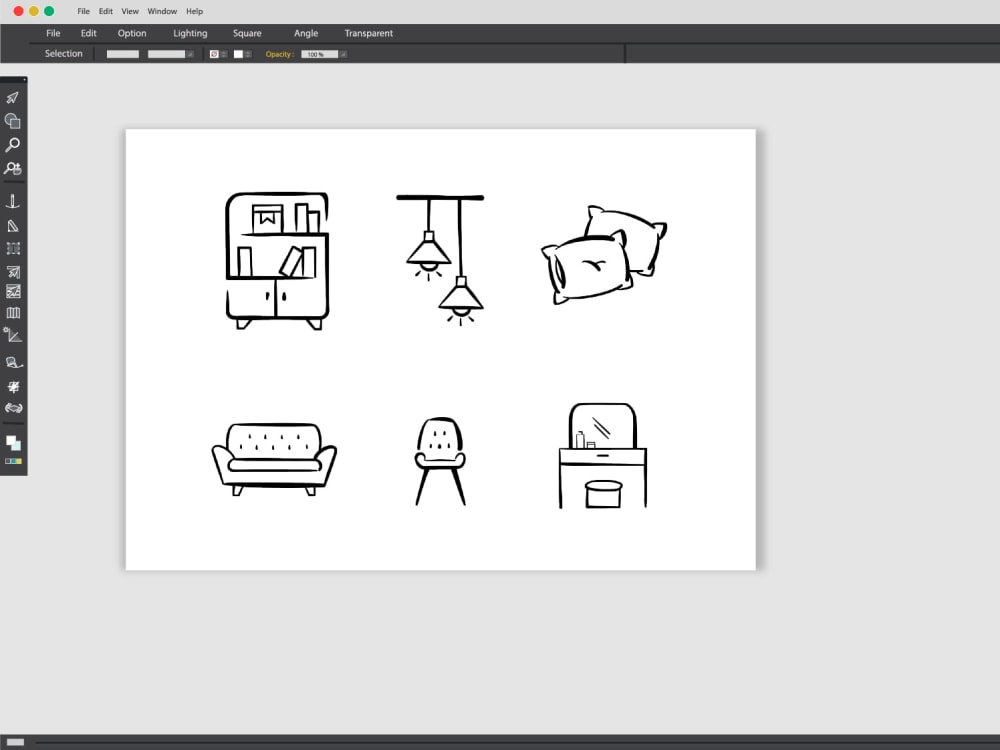
Task: Select the hanging lamps drawing on canvas
Action: coord(440,260)
